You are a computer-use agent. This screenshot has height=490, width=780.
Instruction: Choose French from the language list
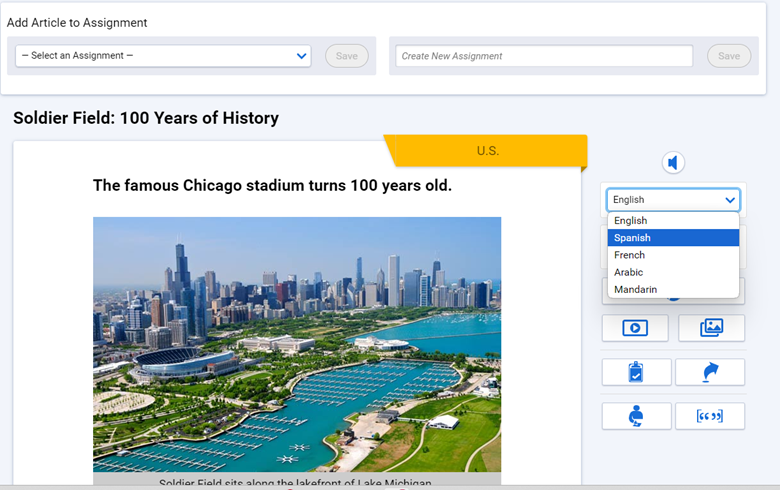coord(673,255)
